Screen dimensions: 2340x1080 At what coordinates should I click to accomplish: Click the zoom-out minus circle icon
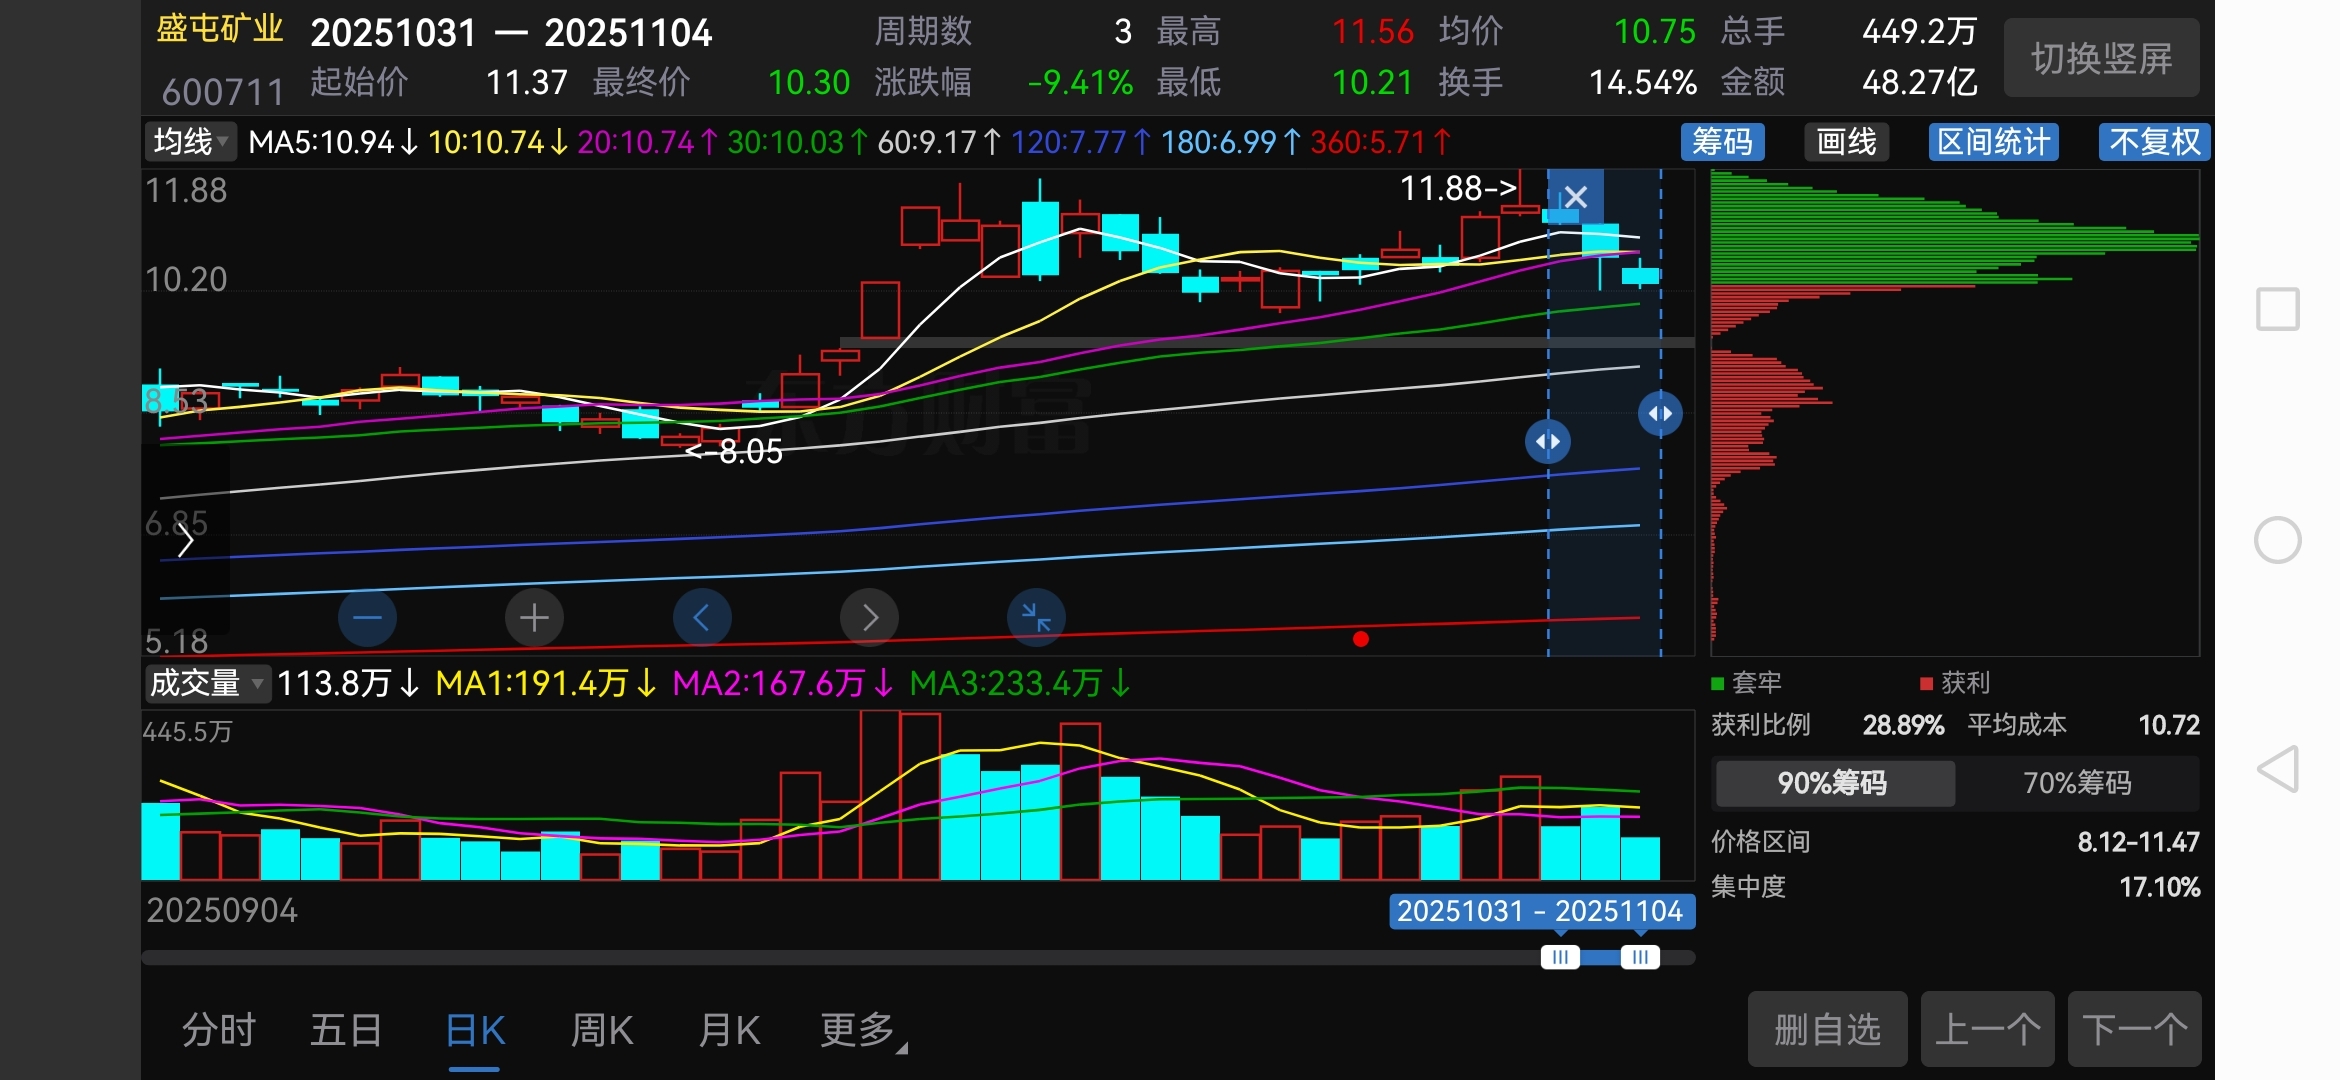(367, 617)
